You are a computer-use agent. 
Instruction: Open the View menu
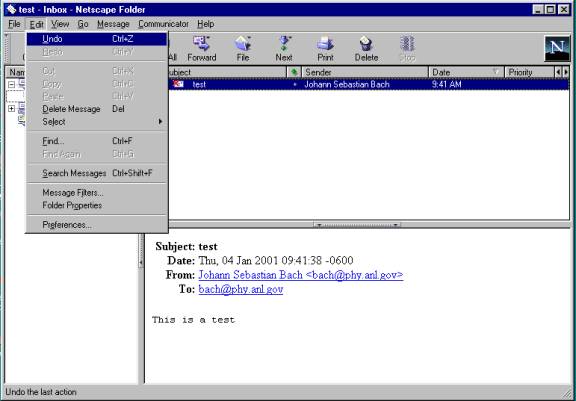(x=60, y=24)
